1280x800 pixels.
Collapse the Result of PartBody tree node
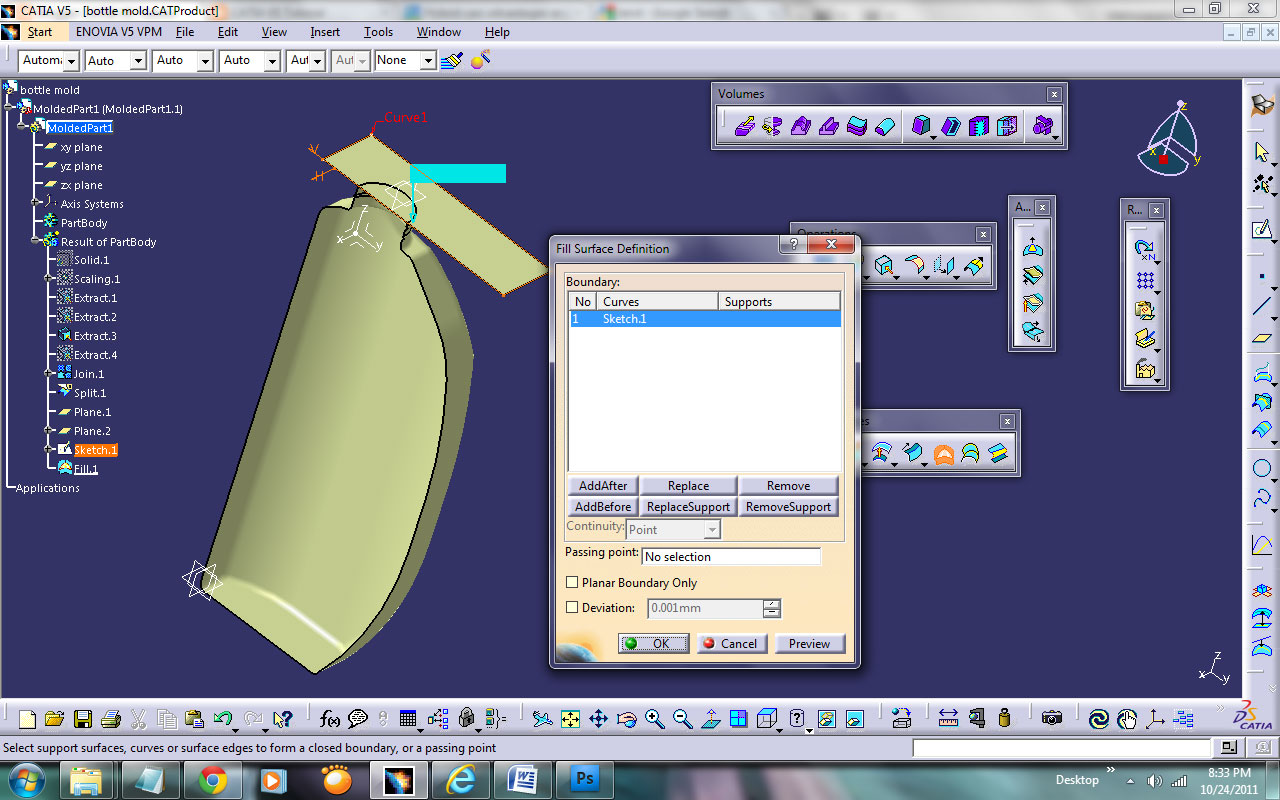[x=33, y=241]
